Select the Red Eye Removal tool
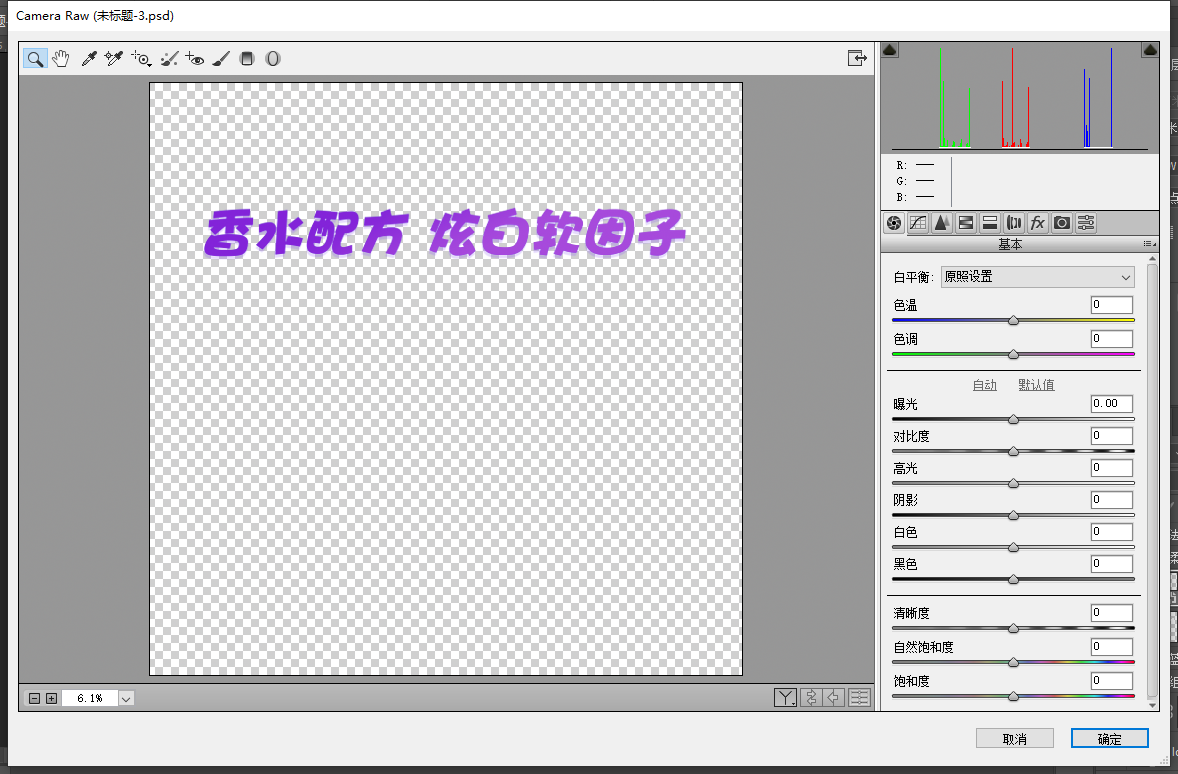 pyautogui.click(x=196, y=58)
